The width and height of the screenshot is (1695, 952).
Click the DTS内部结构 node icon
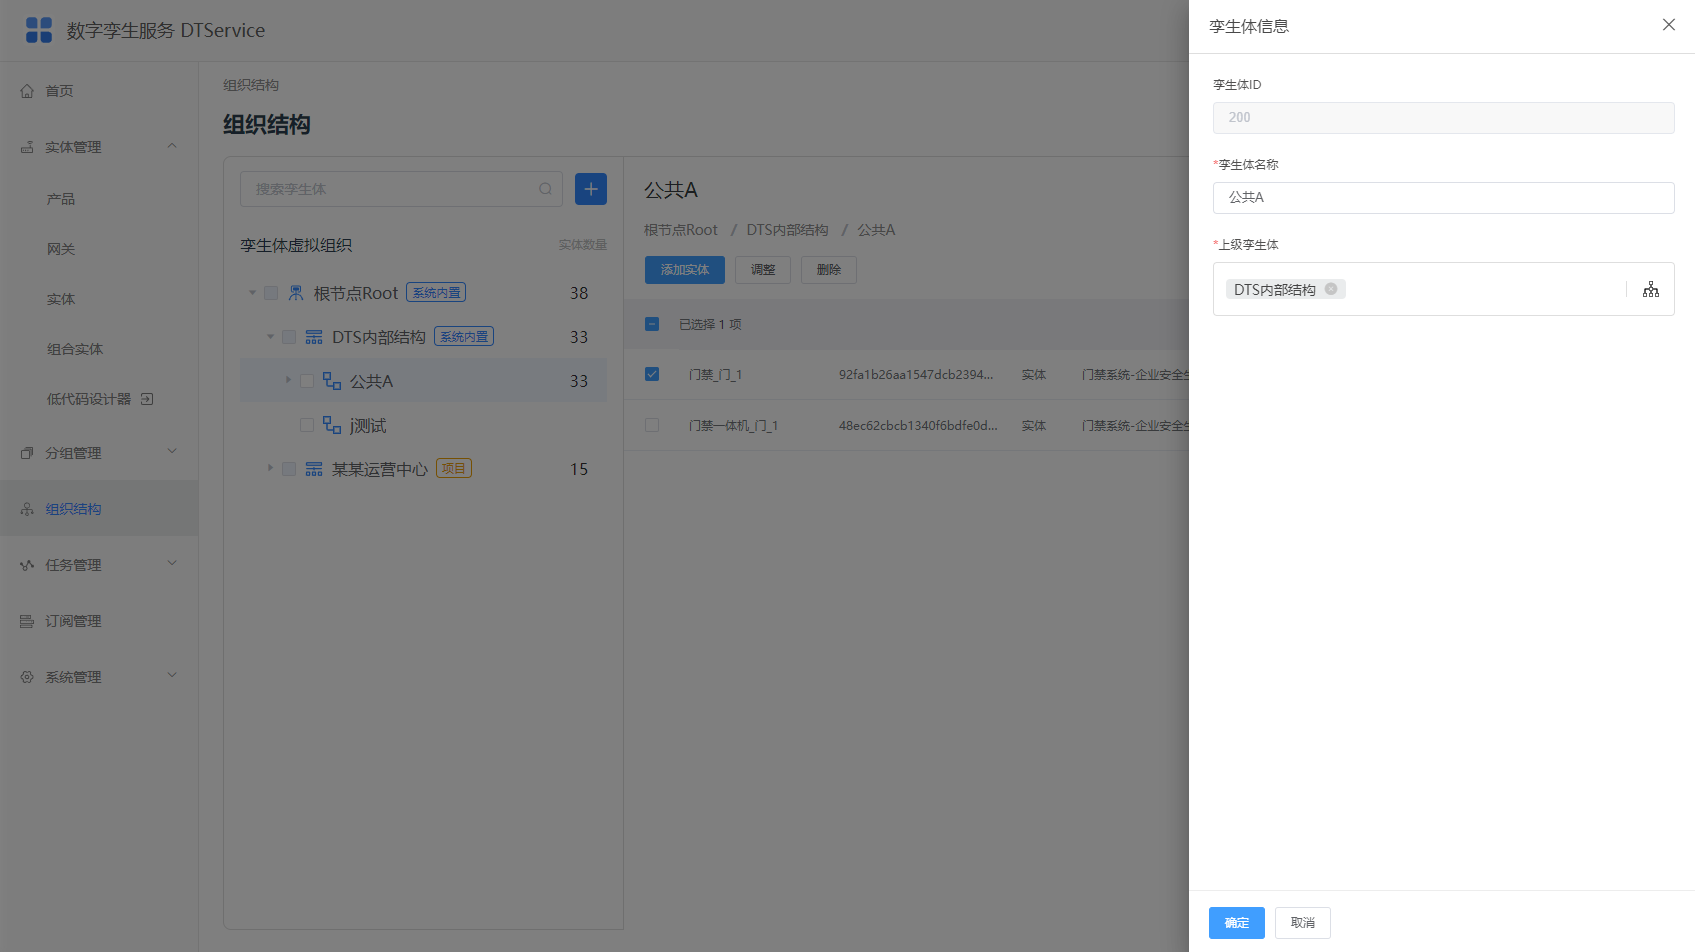[x=314, y=337]
